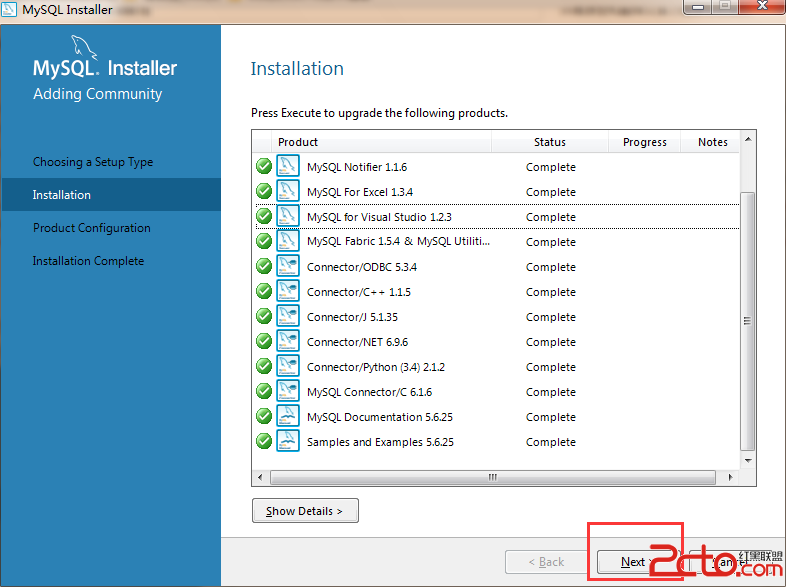Viewport: 786px width, 587px height.
Task: Sort by the Product column header
Action: click(381, 142)
